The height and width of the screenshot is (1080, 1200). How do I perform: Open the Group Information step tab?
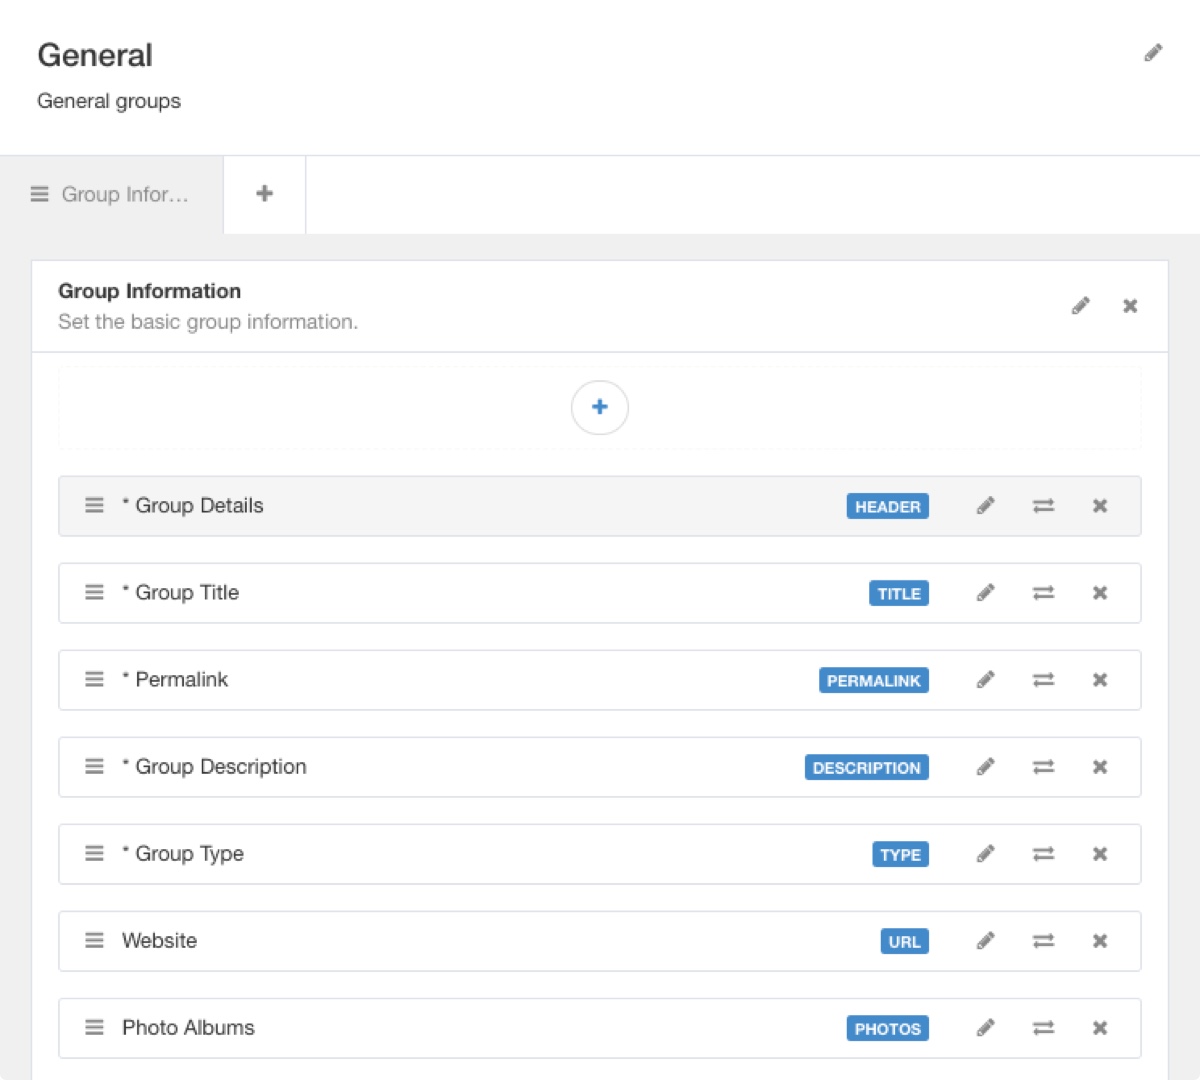[x=111, y=194]
